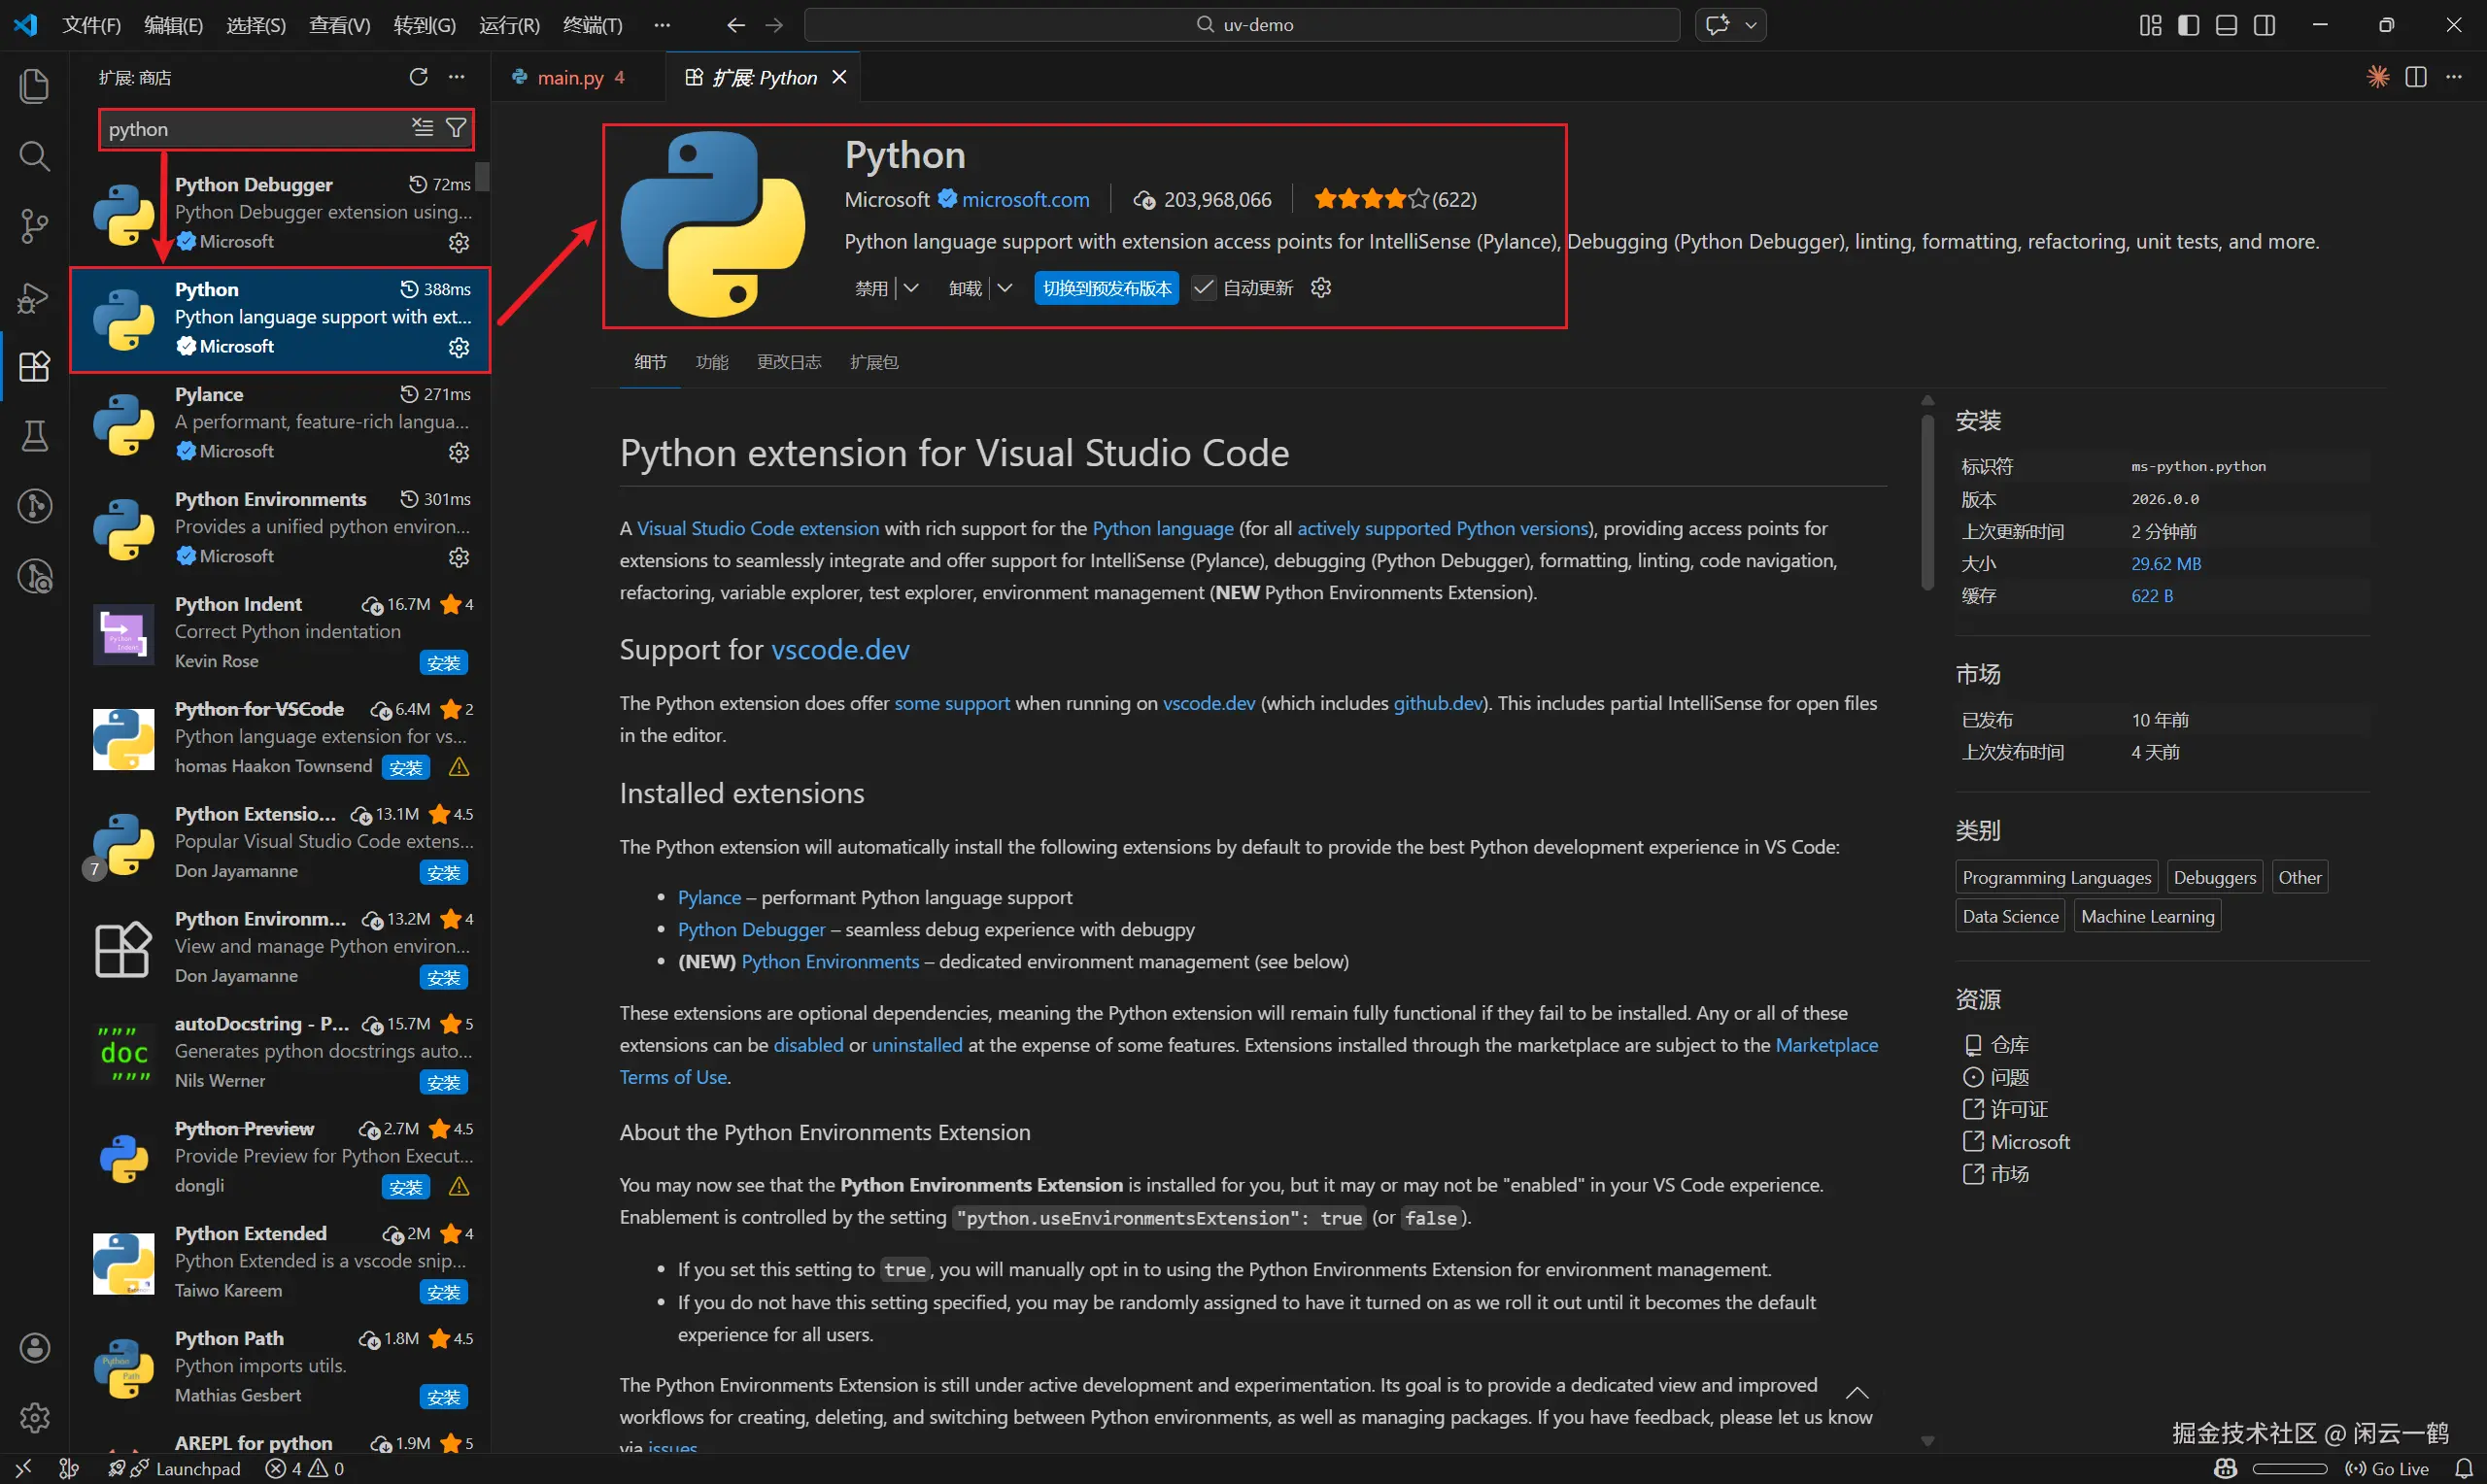
Task: Open the 文件(F) menu
Action: 91,25
